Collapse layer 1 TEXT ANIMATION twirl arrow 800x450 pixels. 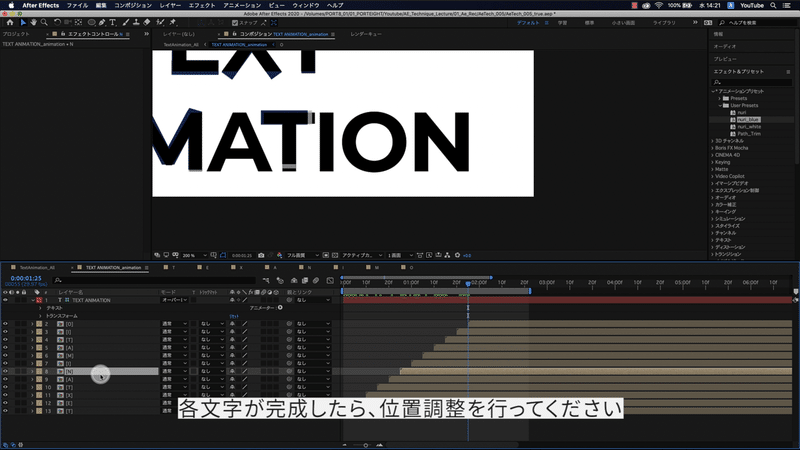[x=33, y=300]
